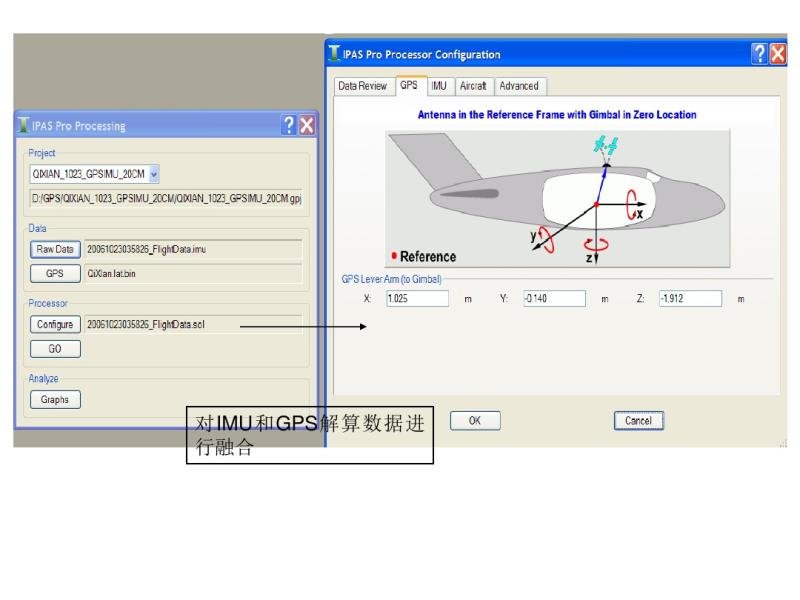Click the OK button in Processor Configuration
Screen dimensions: 800x600
pyautogui.click(x=475, y=421)
